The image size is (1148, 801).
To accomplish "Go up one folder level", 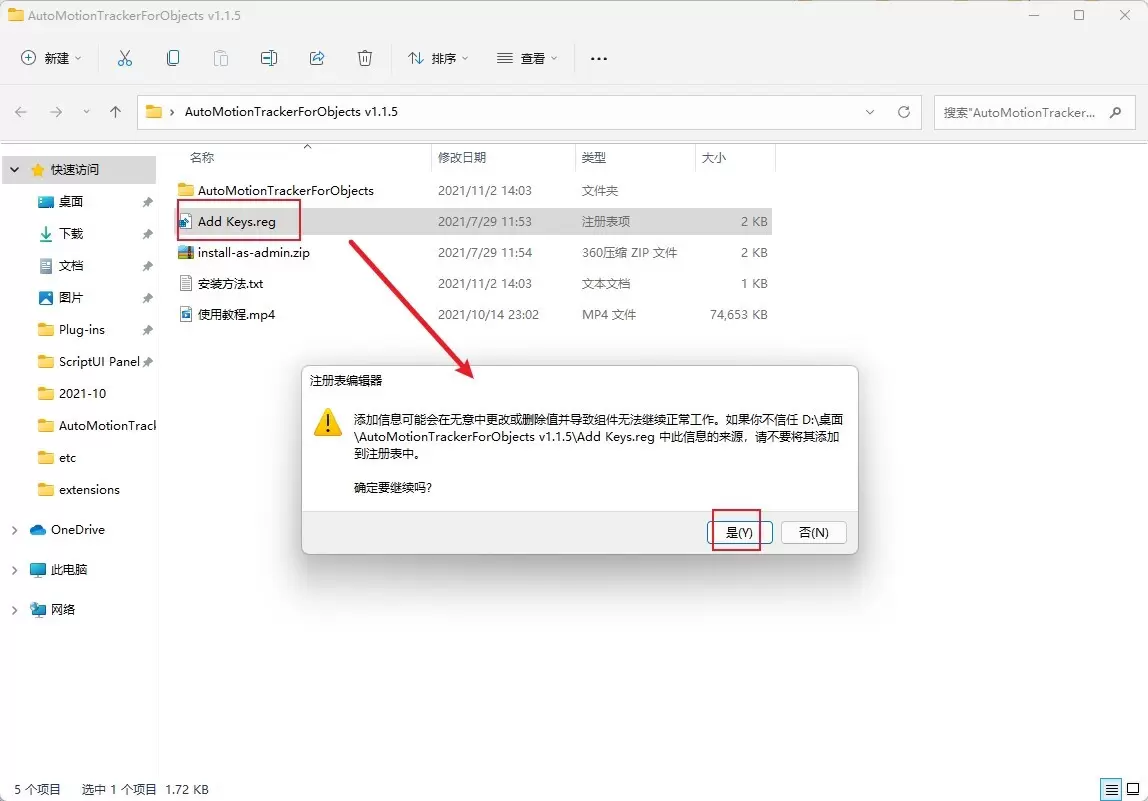I will pos(115,112).
